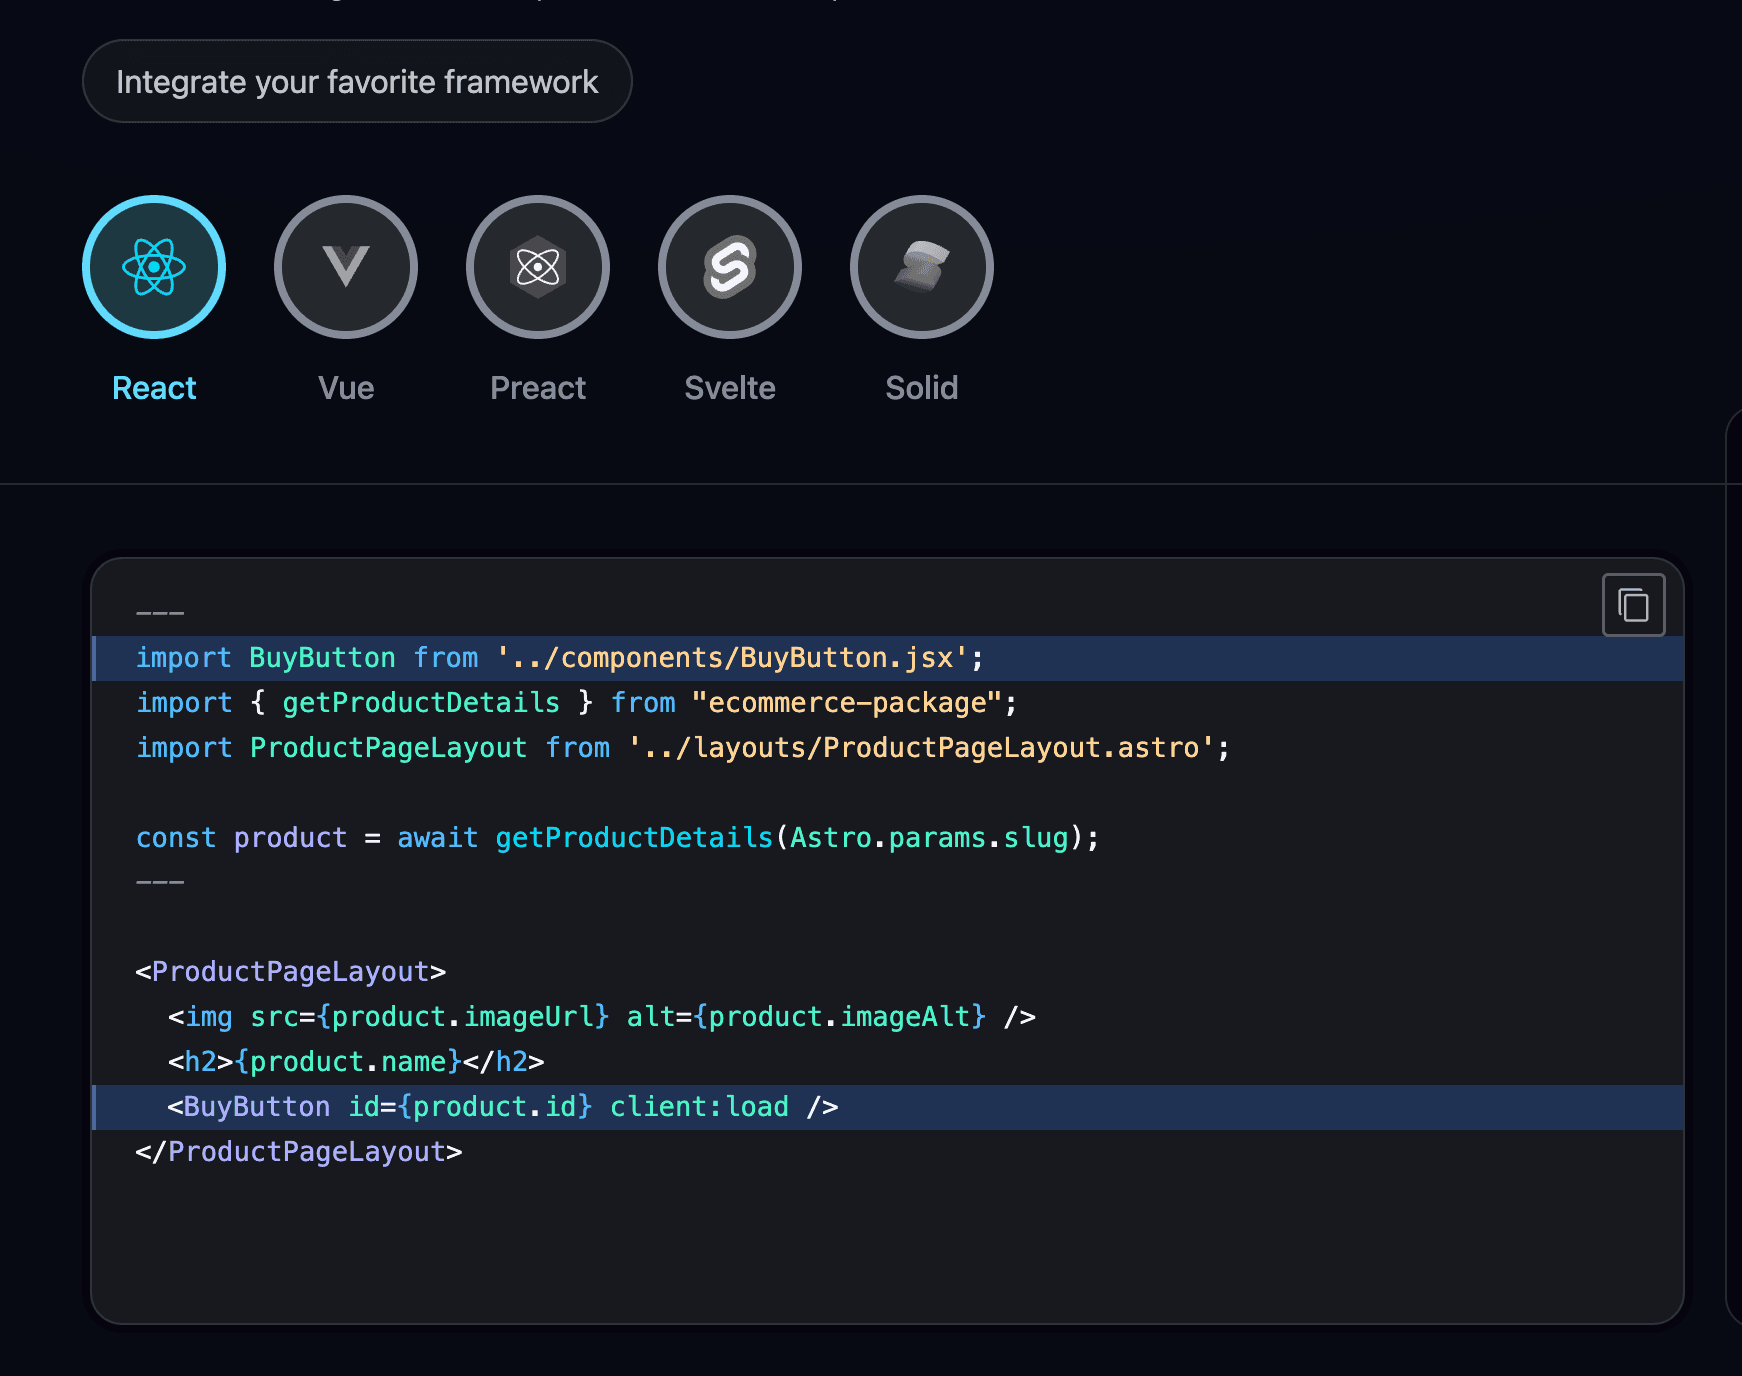This screenshot has height=1376, width=1742.
Task: Click the '../components/BuyButton.jsx' path string
Action: [733, 658]
